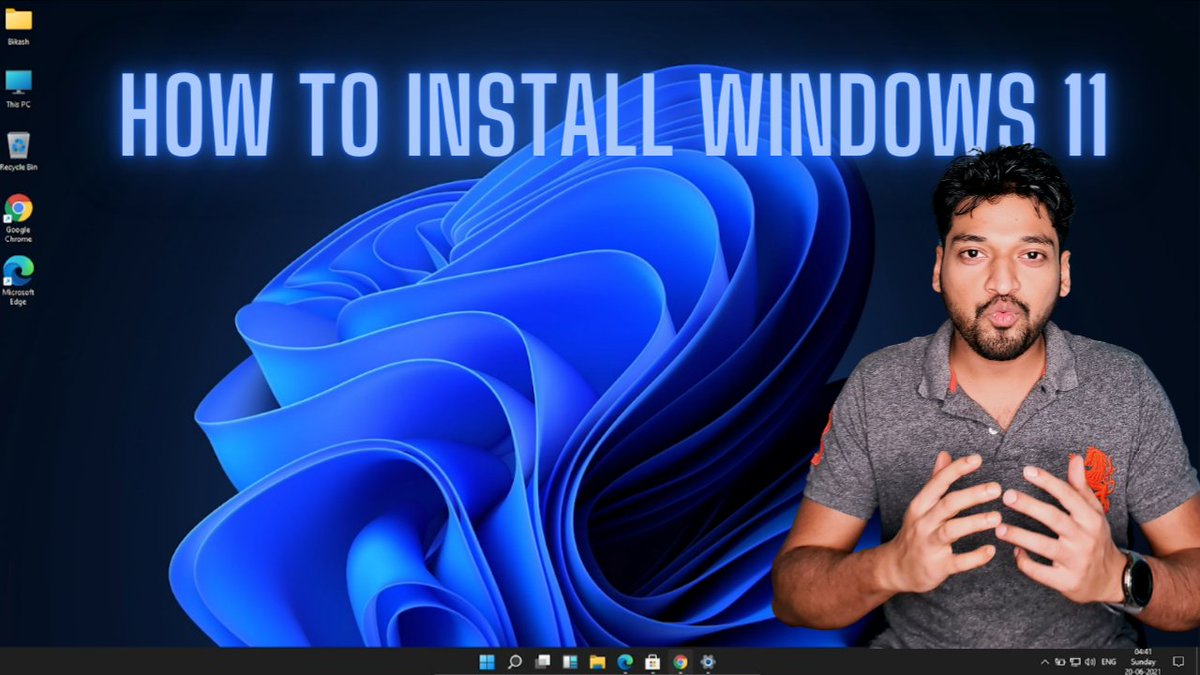The width and height of the screenshot is (1200, 675).
Task: Open the Windows Start menu
Action: 487,662
